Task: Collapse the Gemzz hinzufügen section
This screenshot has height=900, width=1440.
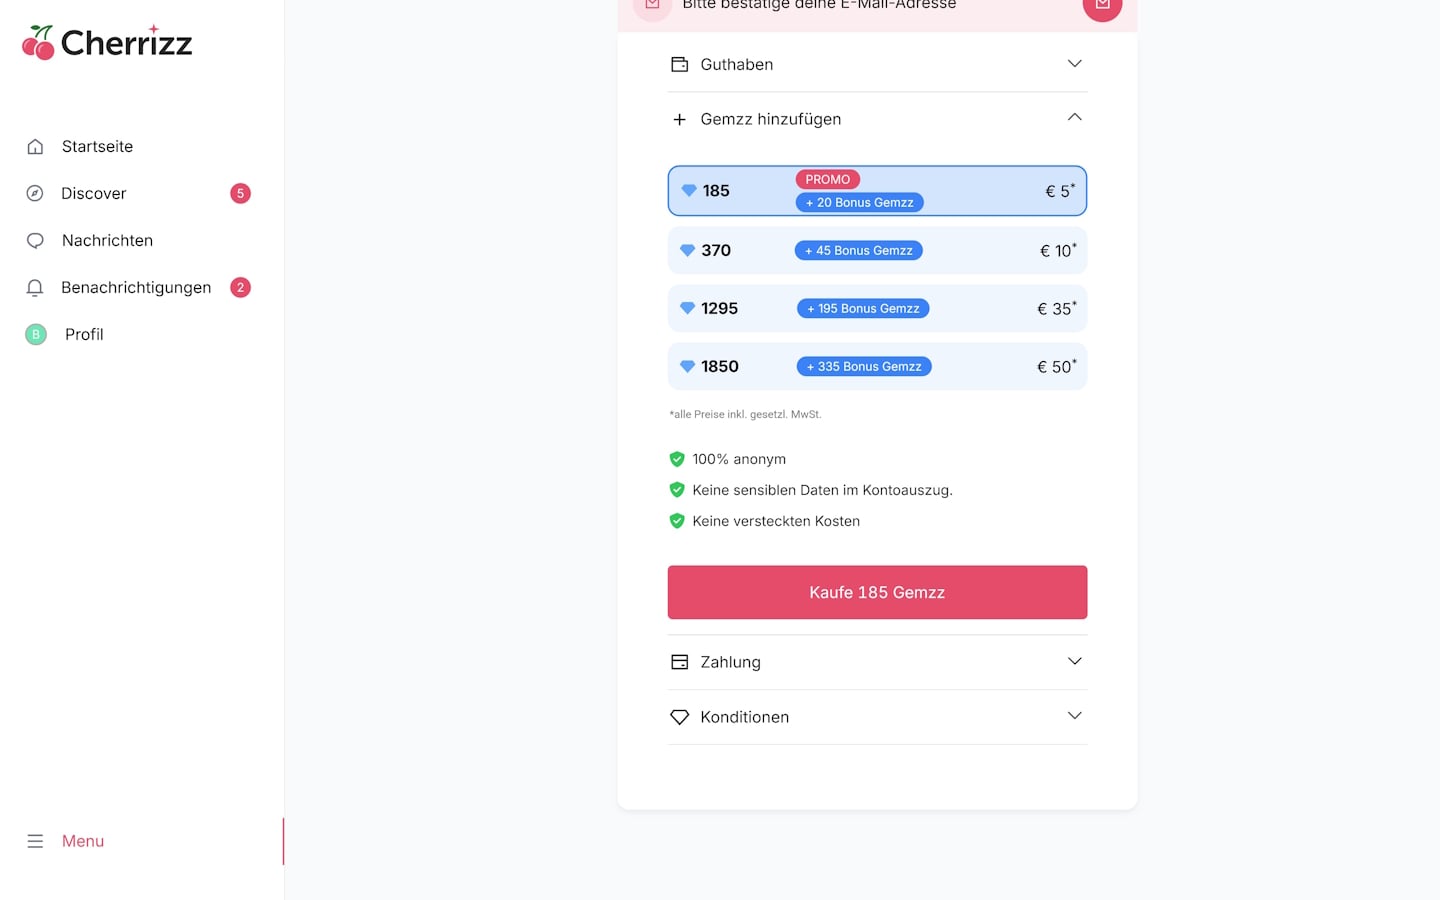Action: tap(1075, 118)
